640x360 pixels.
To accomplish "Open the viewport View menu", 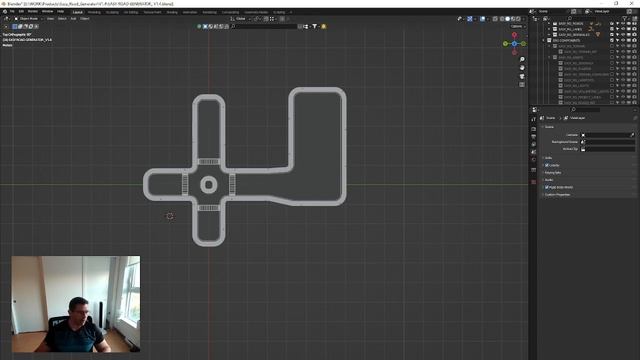I will pos(50,19).
